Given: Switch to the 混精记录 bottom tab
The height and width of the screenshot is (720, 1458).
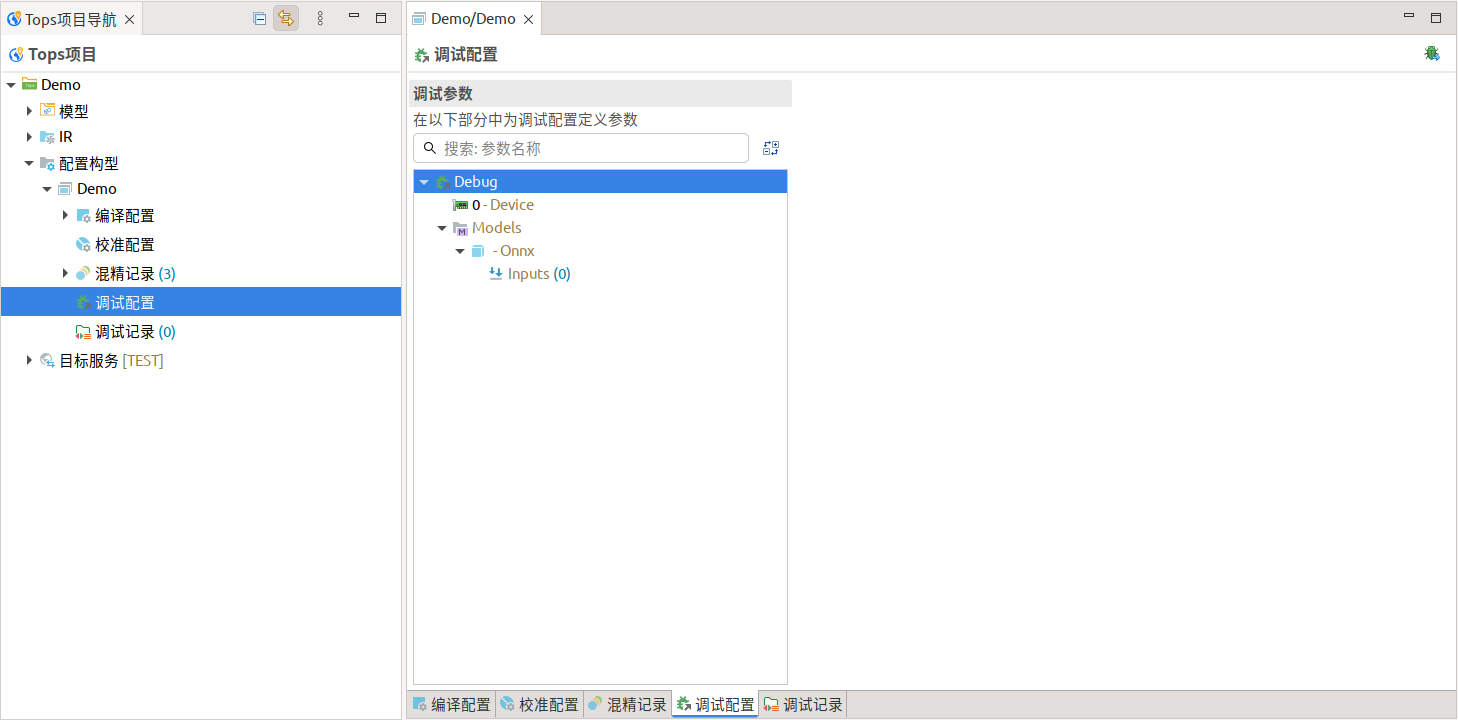Looking at the screenshot, I should point(627,705).
